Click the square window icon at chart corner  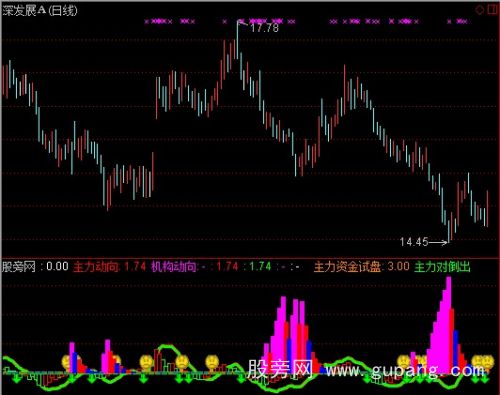(492, 9)
